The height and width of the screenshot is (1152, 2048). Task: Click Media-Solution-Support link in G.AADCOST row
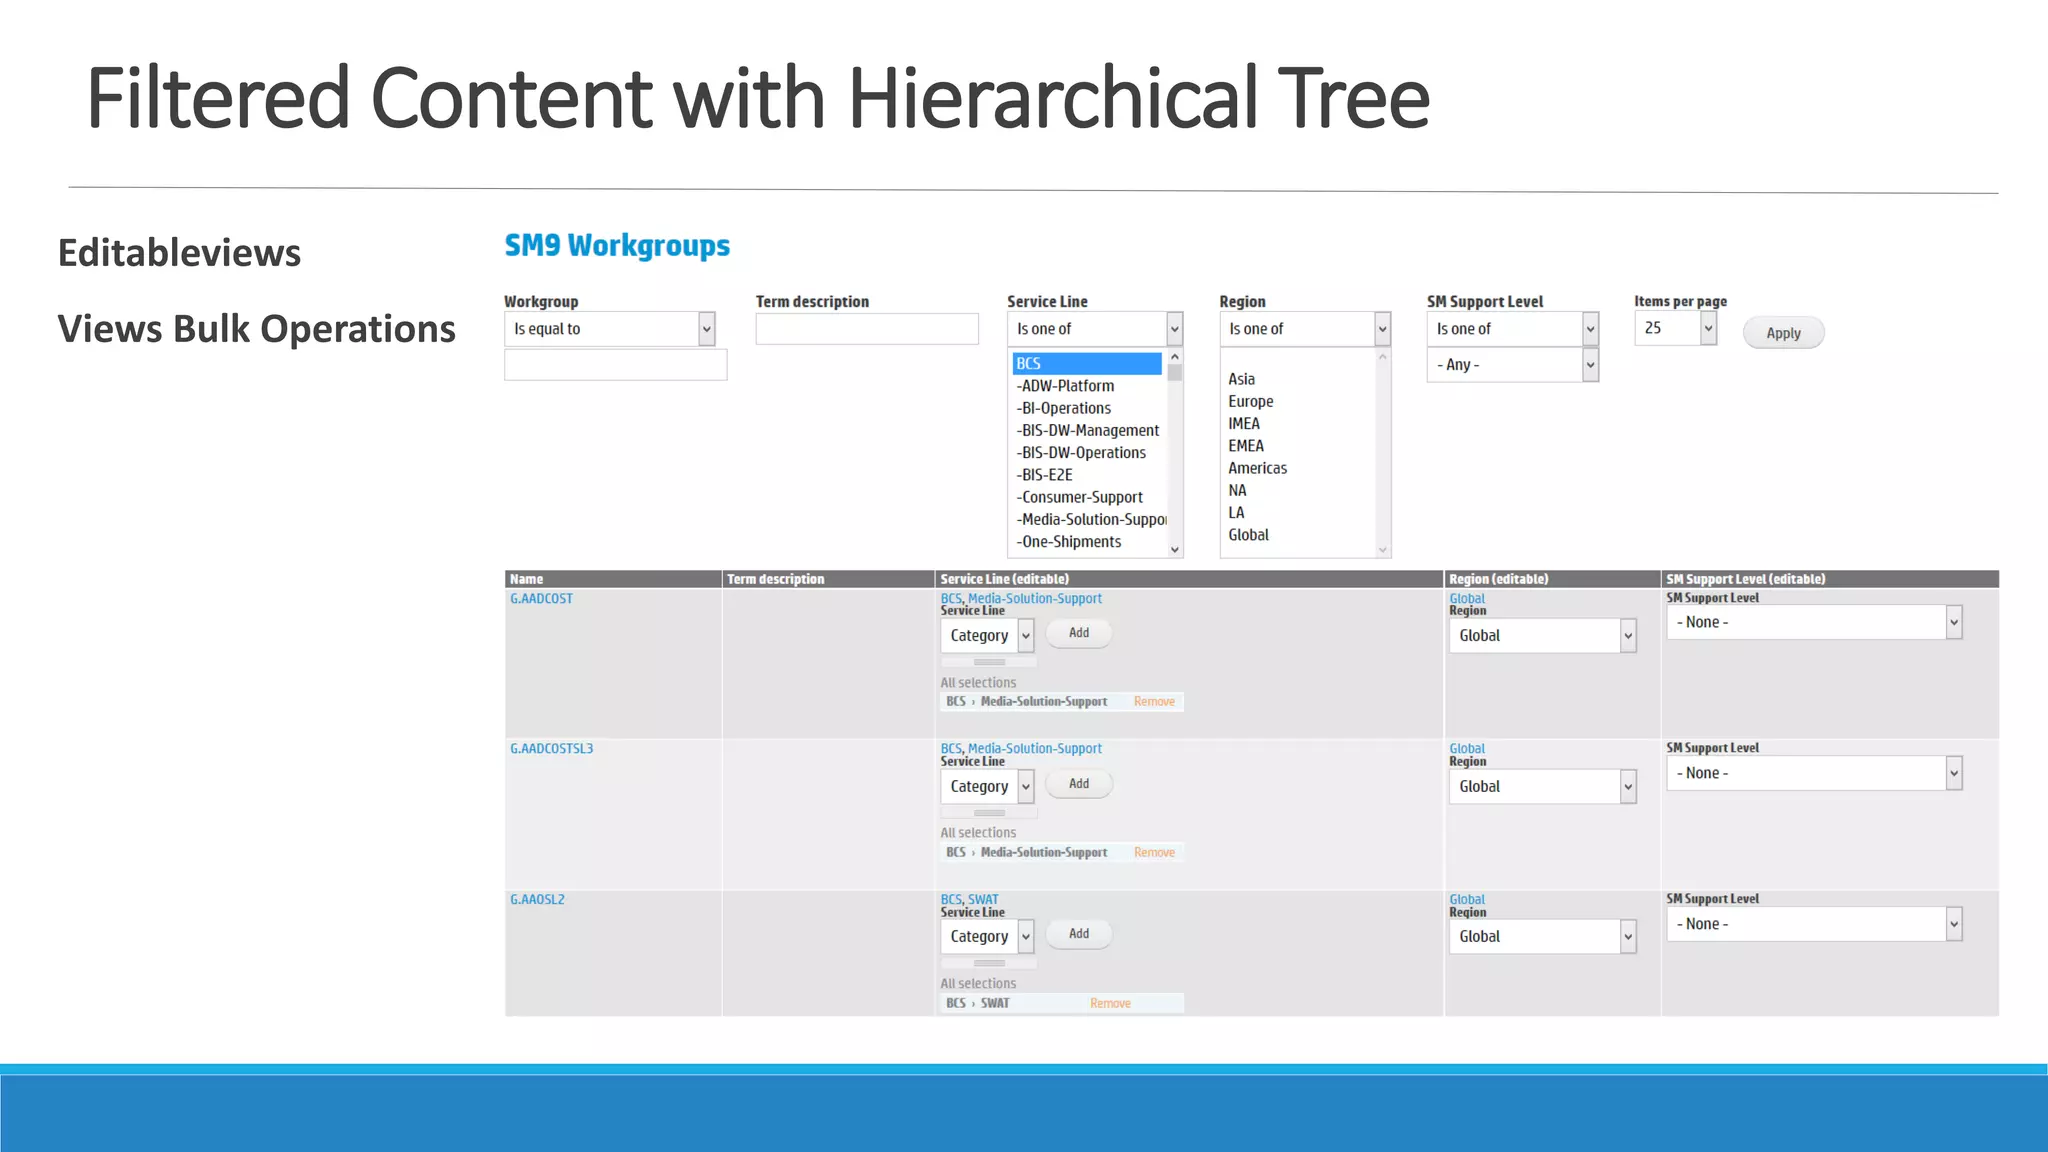click(1035, 598)
